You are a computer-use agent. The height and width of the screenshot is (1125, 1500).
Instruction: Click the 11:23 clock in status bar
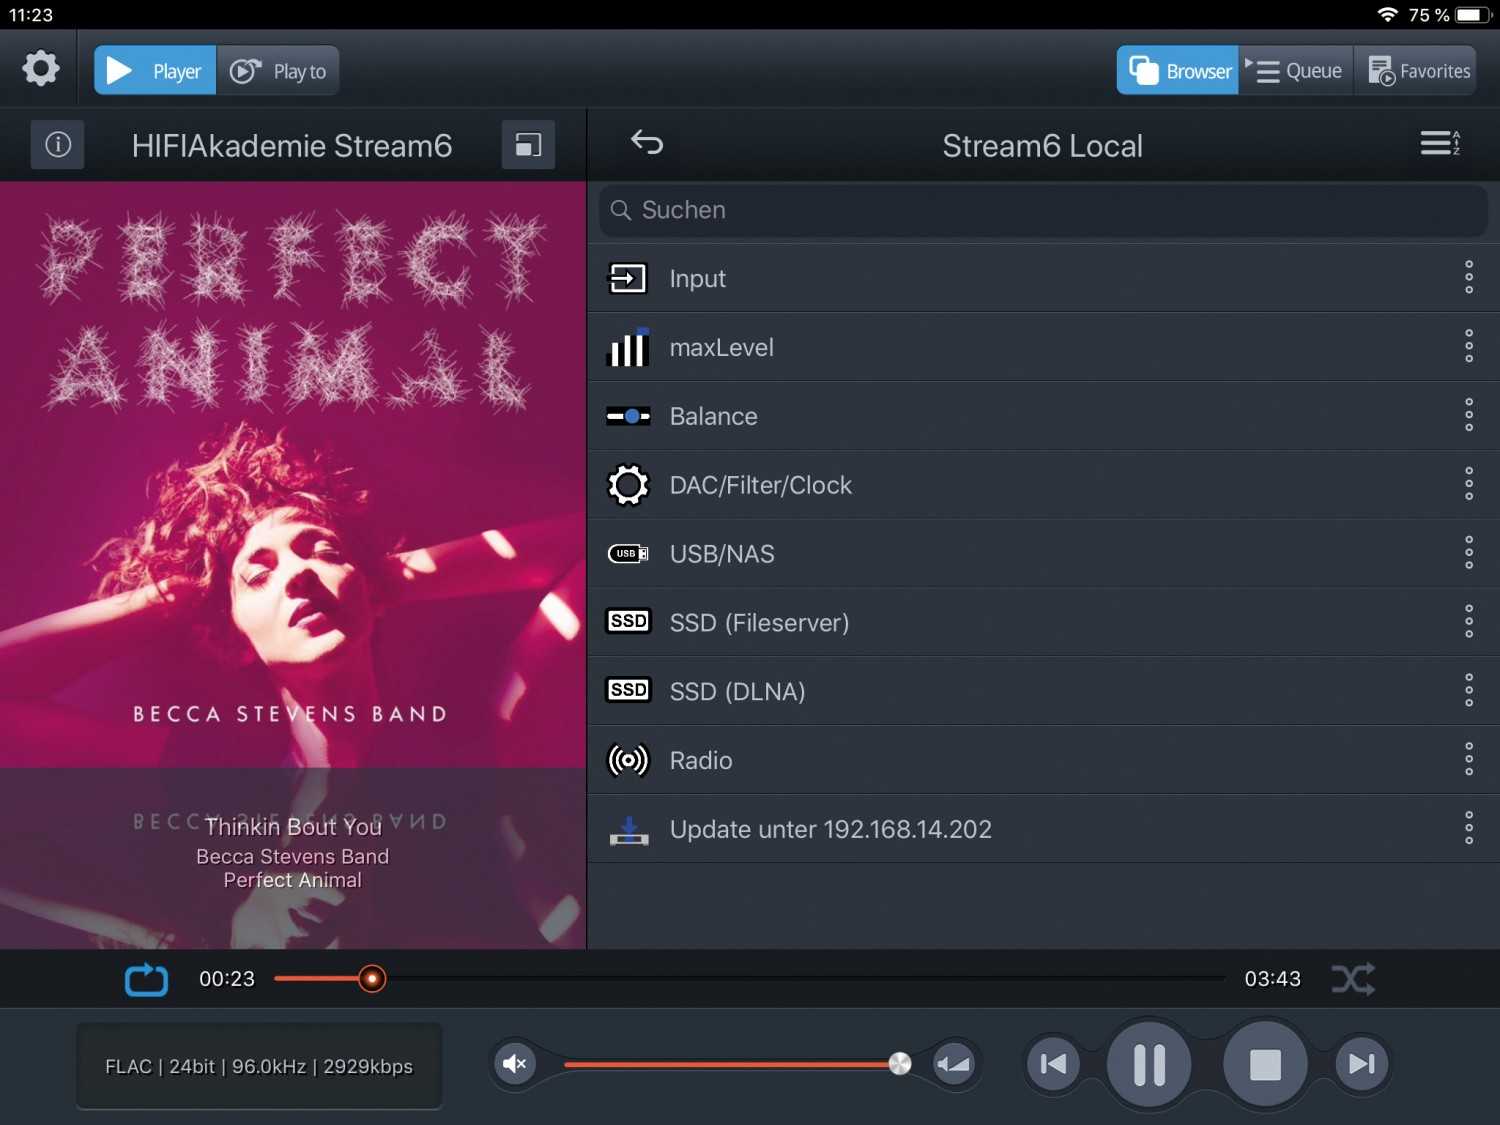point(31,15)
